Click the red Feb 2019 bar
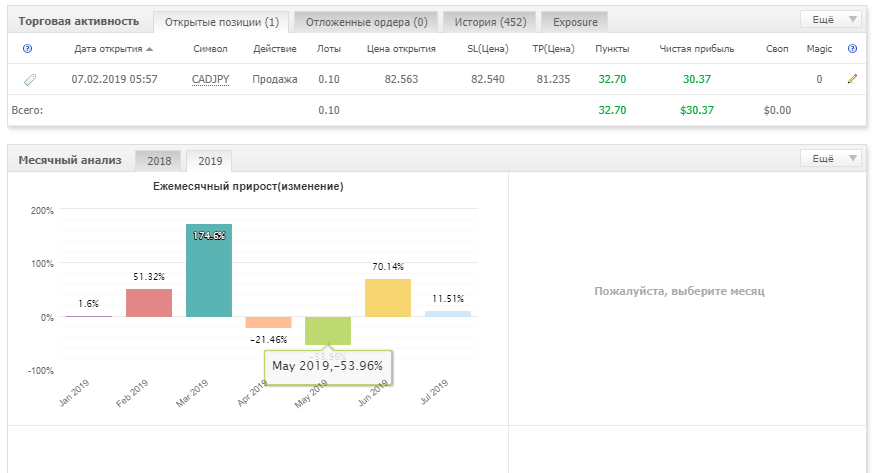 (x=149, y=303)
